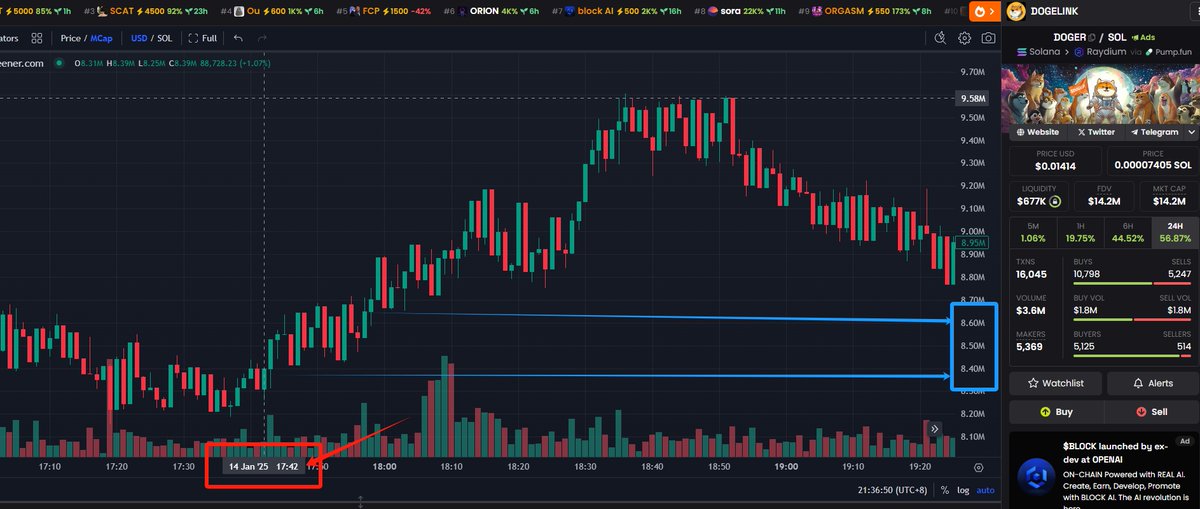Click the 9.58M price axis label
Screen dimensions: 1200x509
pyautogui.click(x=973, y=98)
